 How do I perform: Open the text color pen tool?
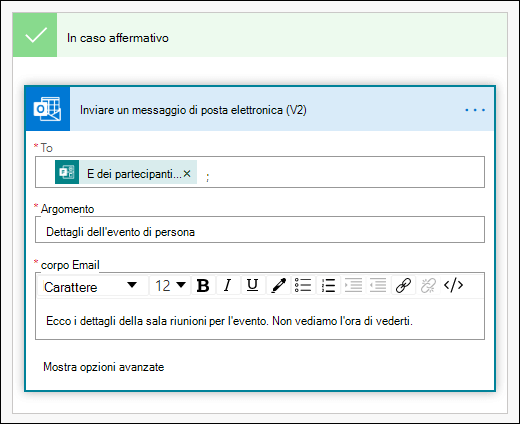(278, 286)
